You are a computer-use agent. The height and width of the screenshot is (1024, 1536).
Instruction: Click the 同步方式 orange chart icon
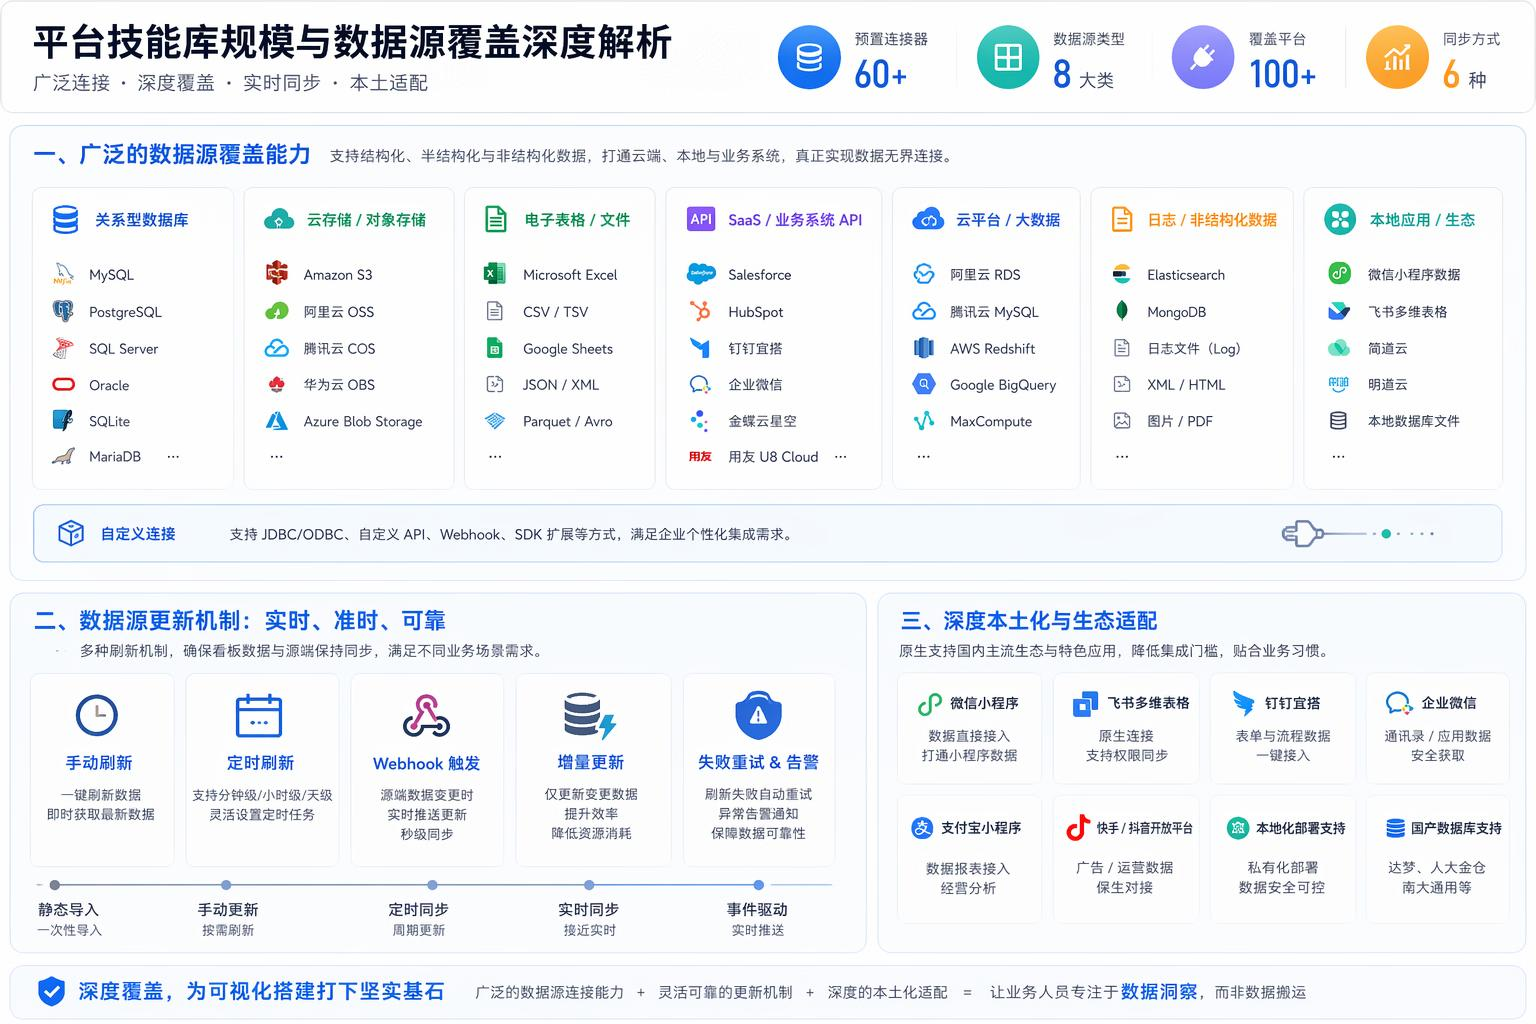tap(1397, 58)
